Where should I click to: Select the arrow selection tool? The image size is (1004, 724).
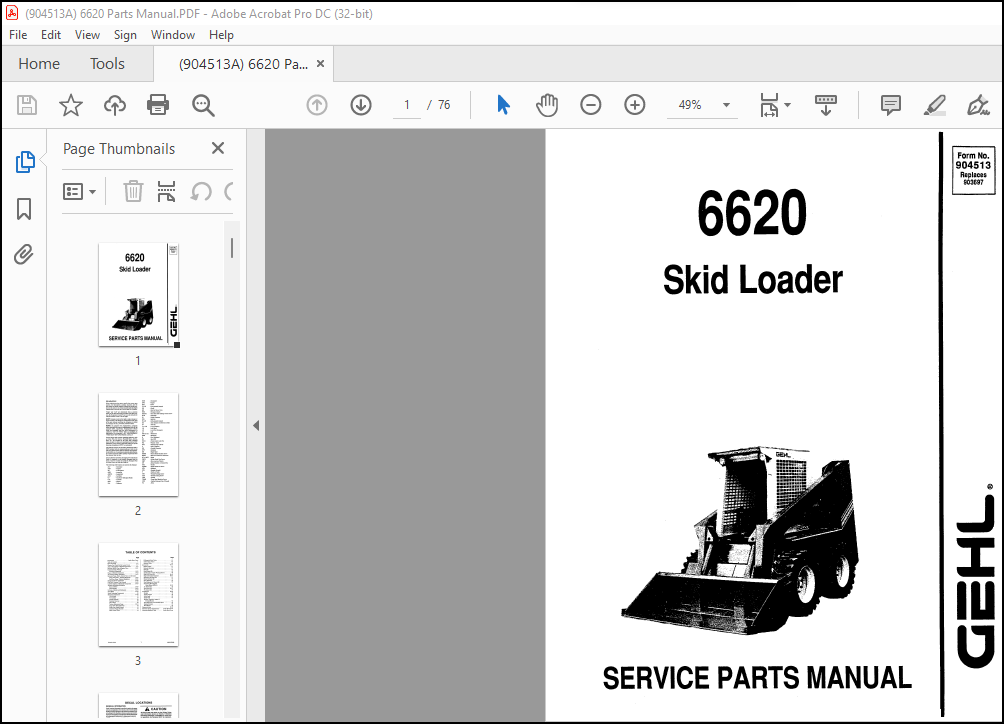[503, 105]
